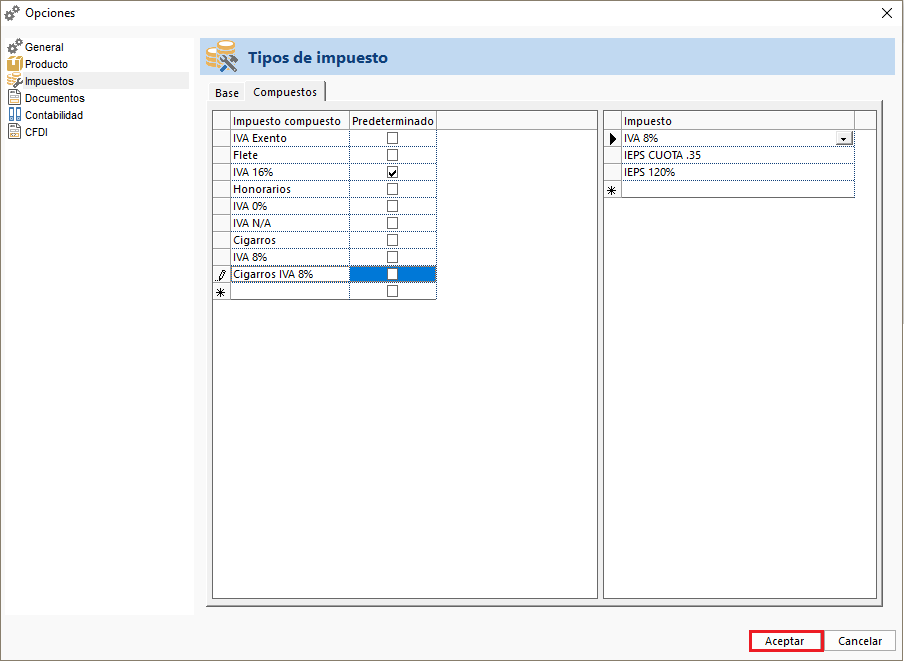Image resolution: width=904 pixels, height=661 pixels.
Task: Select the Compuestos tab
Action: click(285, 92)
